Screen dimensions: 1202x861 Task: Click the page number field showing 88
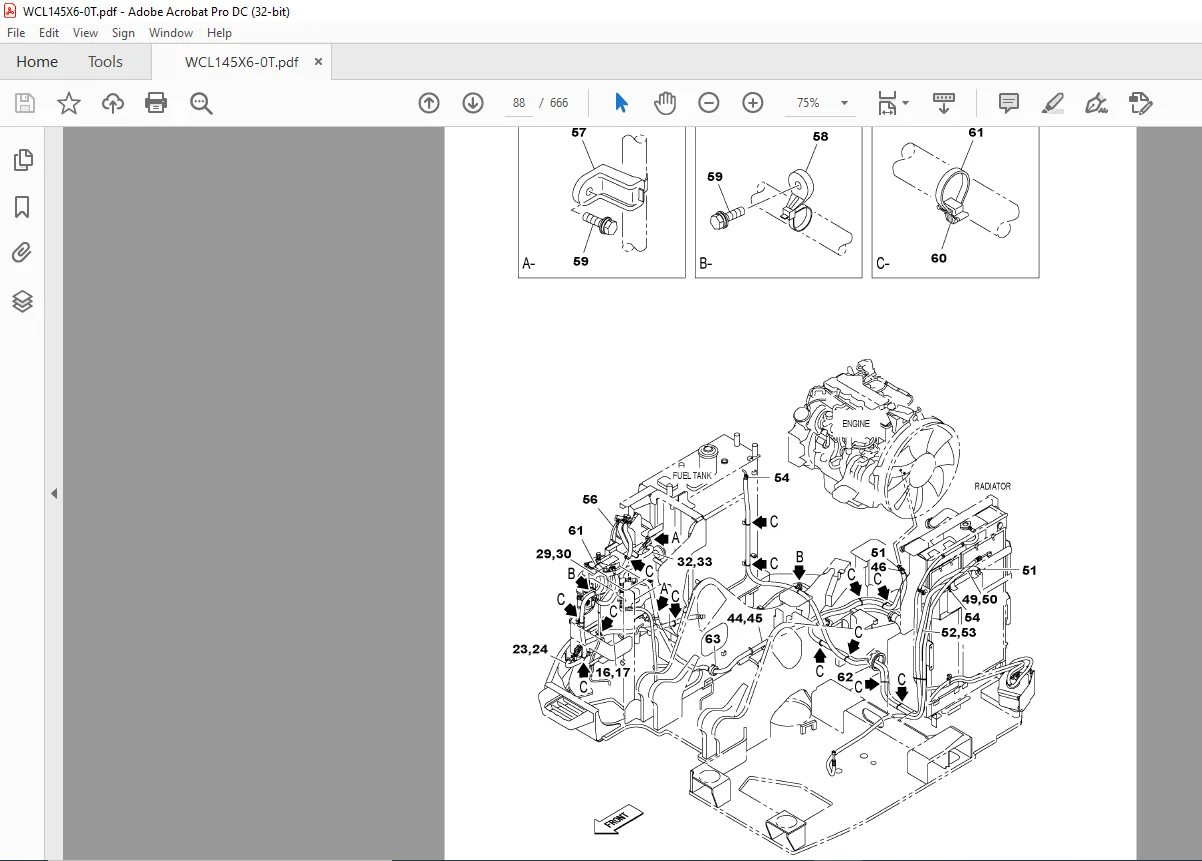click(518, 103)
